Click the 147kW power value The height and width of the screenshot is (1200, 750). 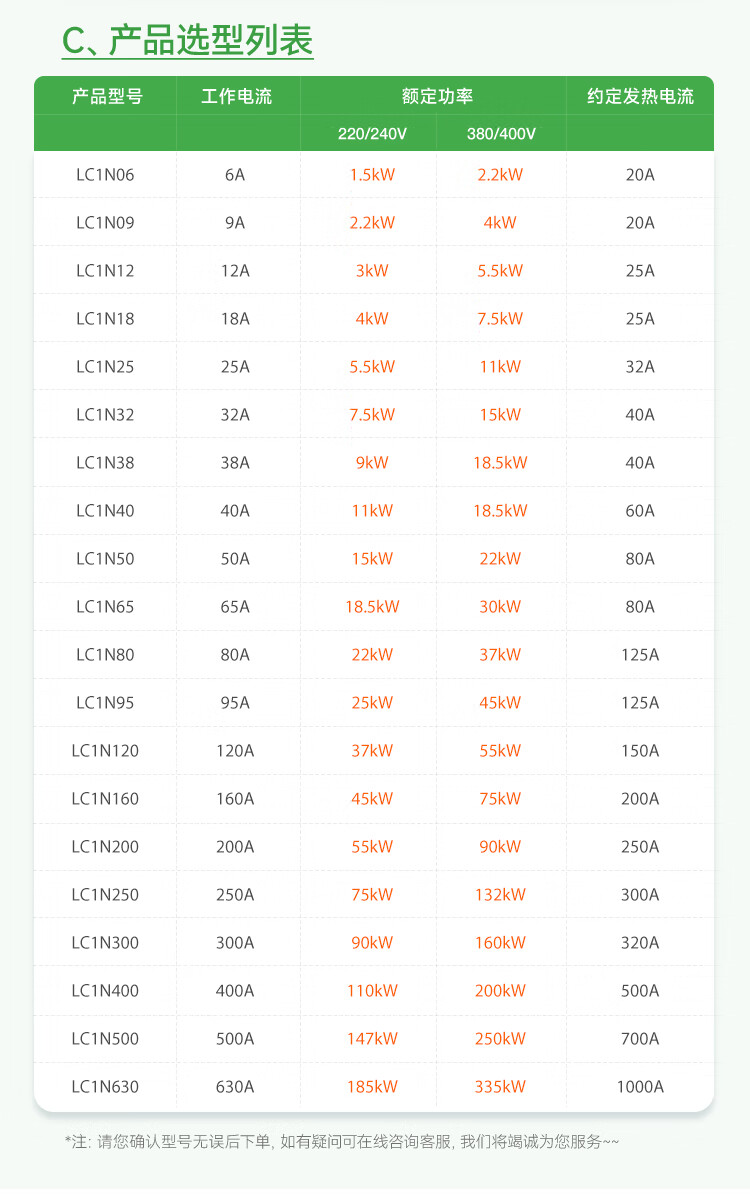[372, 1039]
